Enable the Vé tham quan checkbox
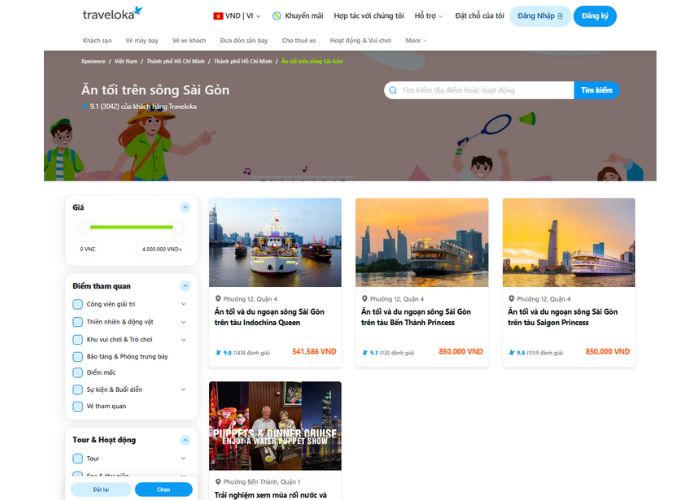This screenshot has width=700, height=500. click(78, 406)
